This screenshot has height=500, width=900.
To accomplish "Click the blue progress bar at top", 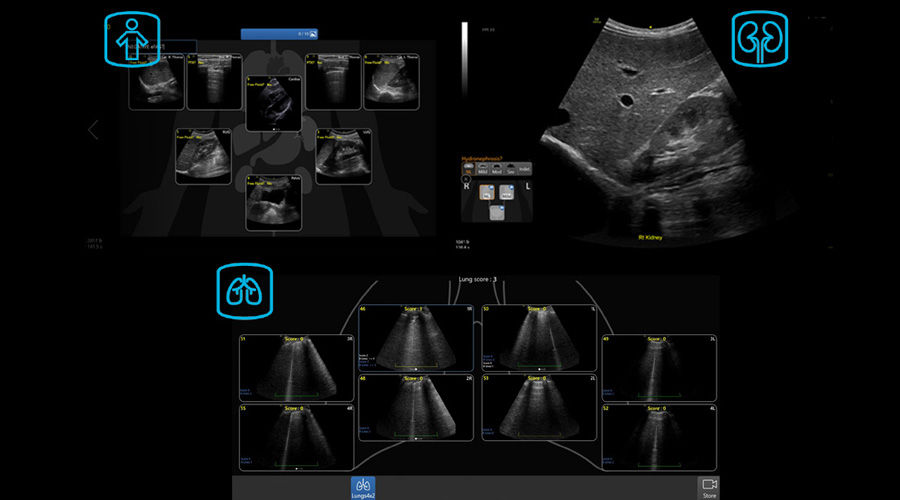I will [279, 33].
